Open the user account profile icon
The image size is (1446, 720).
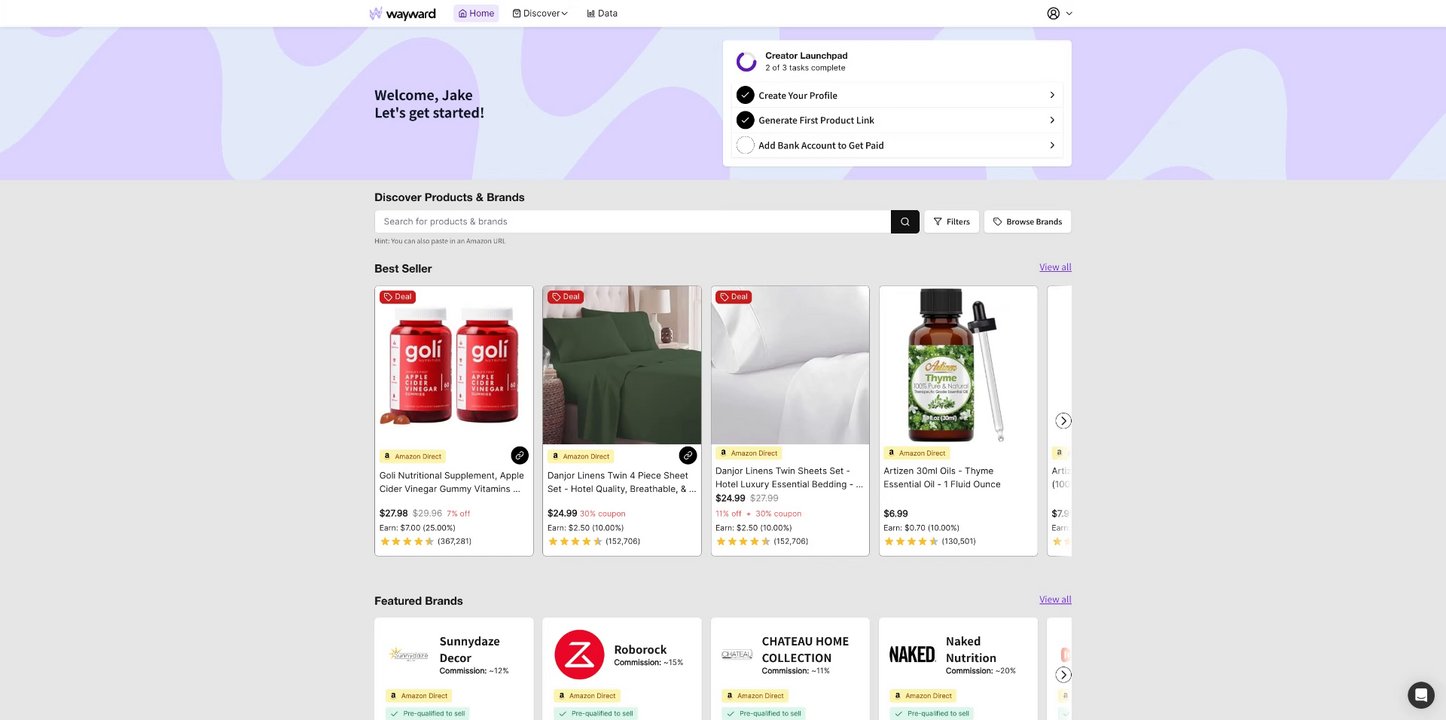point(1053,13)
